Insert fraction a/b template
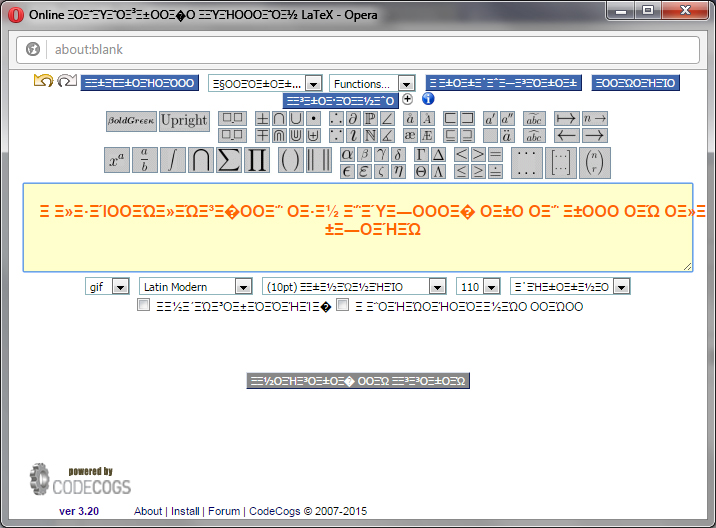Image resolution: width=716 pixels, height=528 pixels. tap(145, 160)
